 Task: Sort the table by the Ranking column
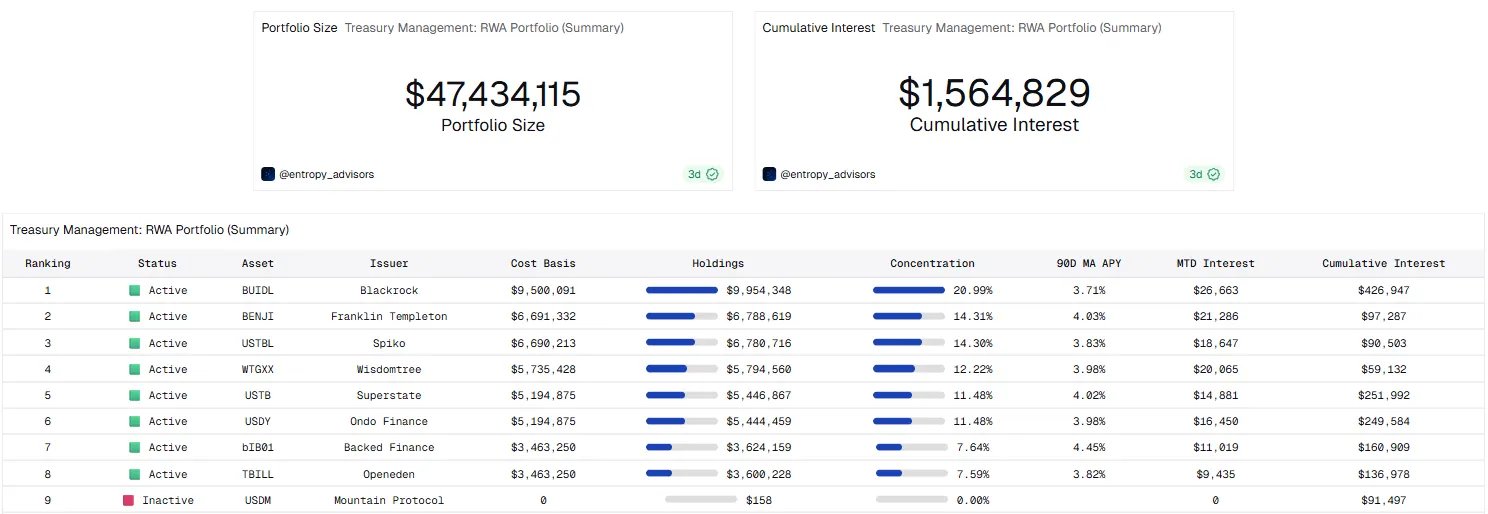click(48, 263)
